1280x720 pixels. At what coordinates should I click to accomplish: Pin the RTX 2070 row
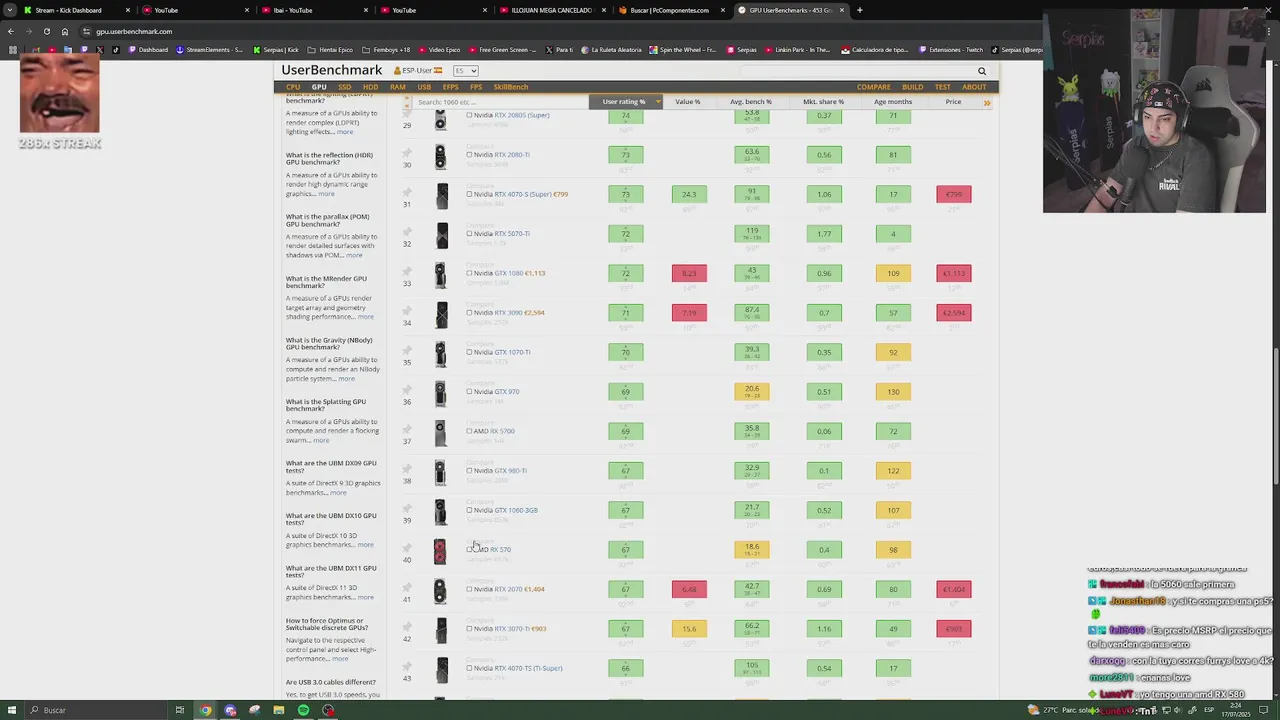(407, 588)
